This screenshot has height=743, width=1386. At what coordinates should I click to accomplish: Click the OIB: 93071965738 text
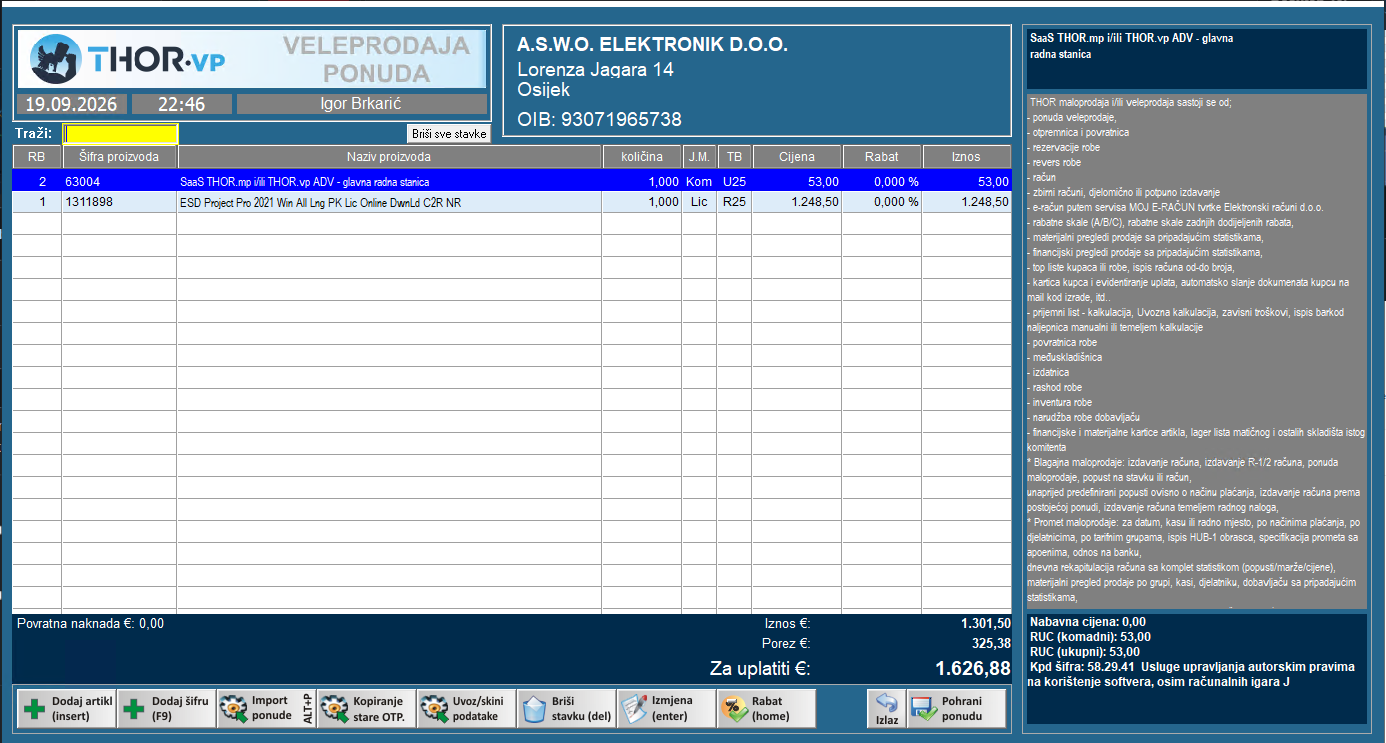599,120
